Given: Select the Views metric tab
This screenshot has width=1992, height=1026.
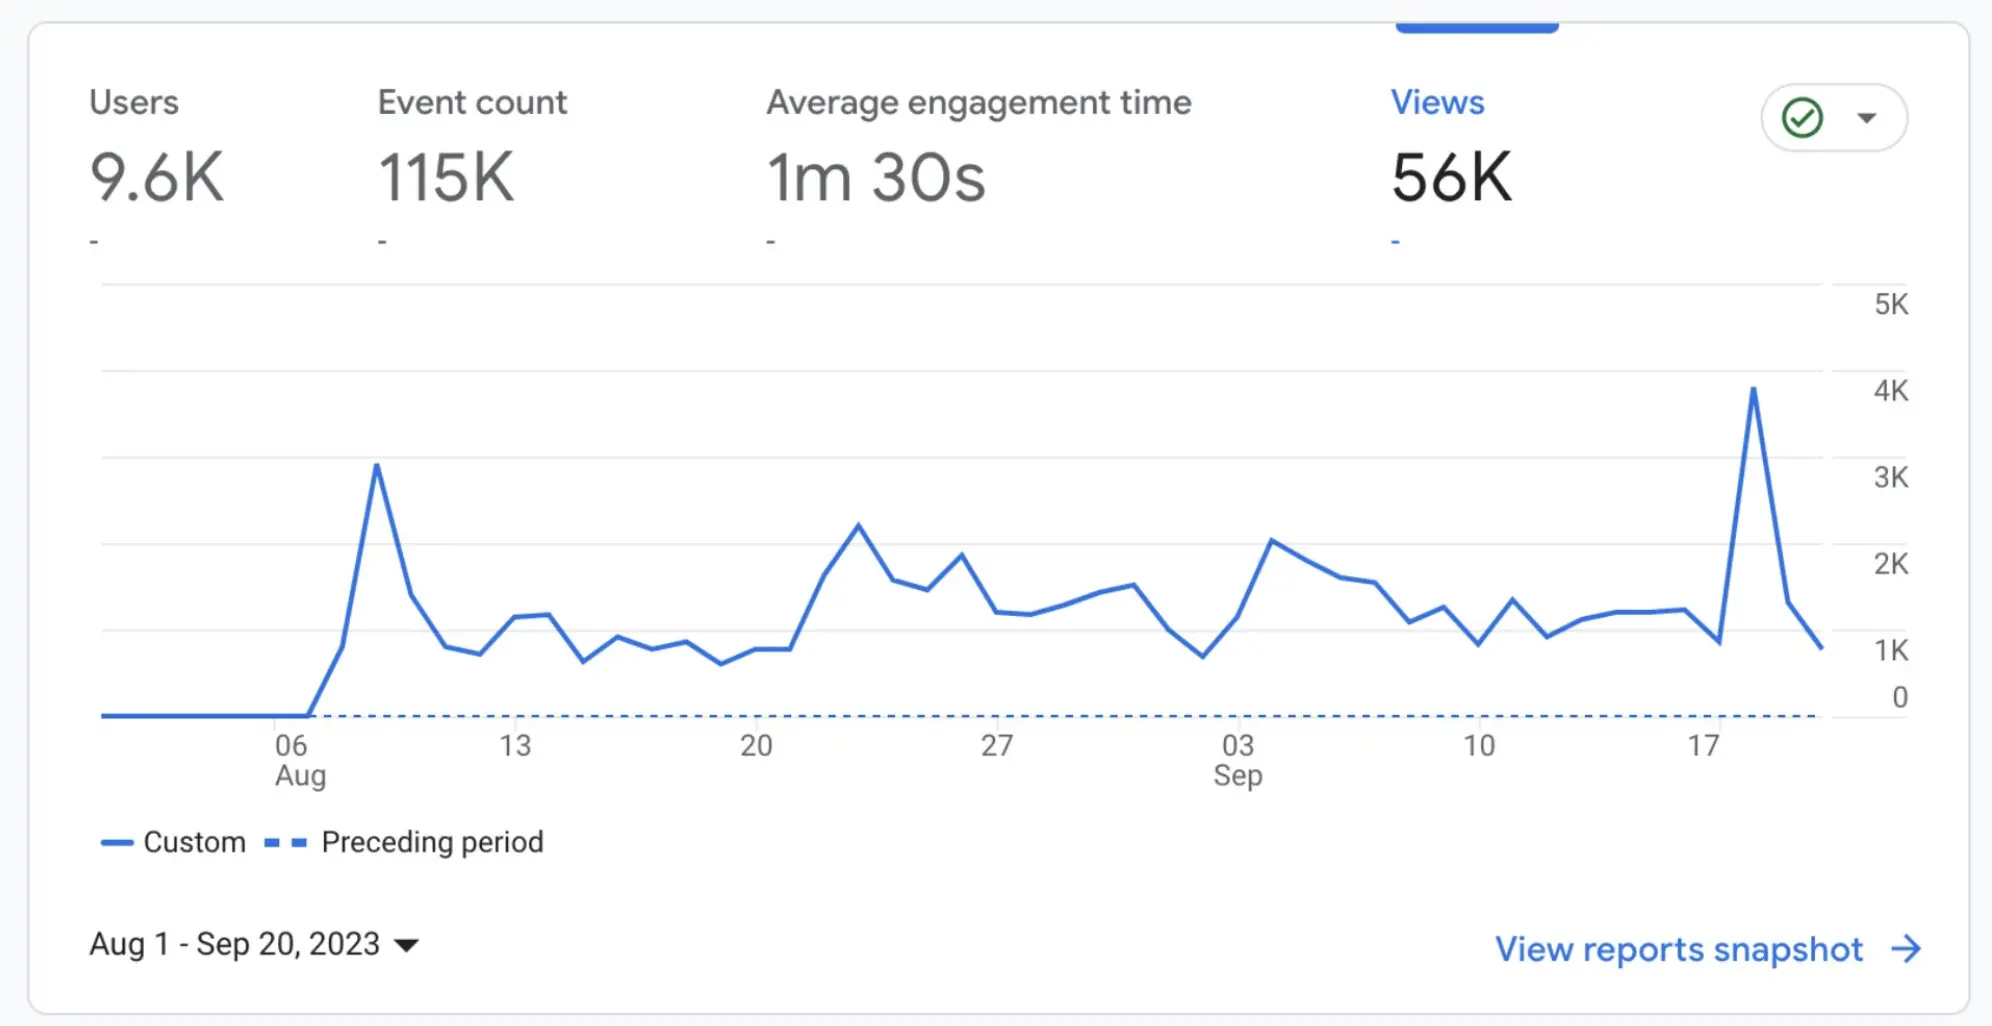Looking at the screenshot, I should coord(1437,103).
